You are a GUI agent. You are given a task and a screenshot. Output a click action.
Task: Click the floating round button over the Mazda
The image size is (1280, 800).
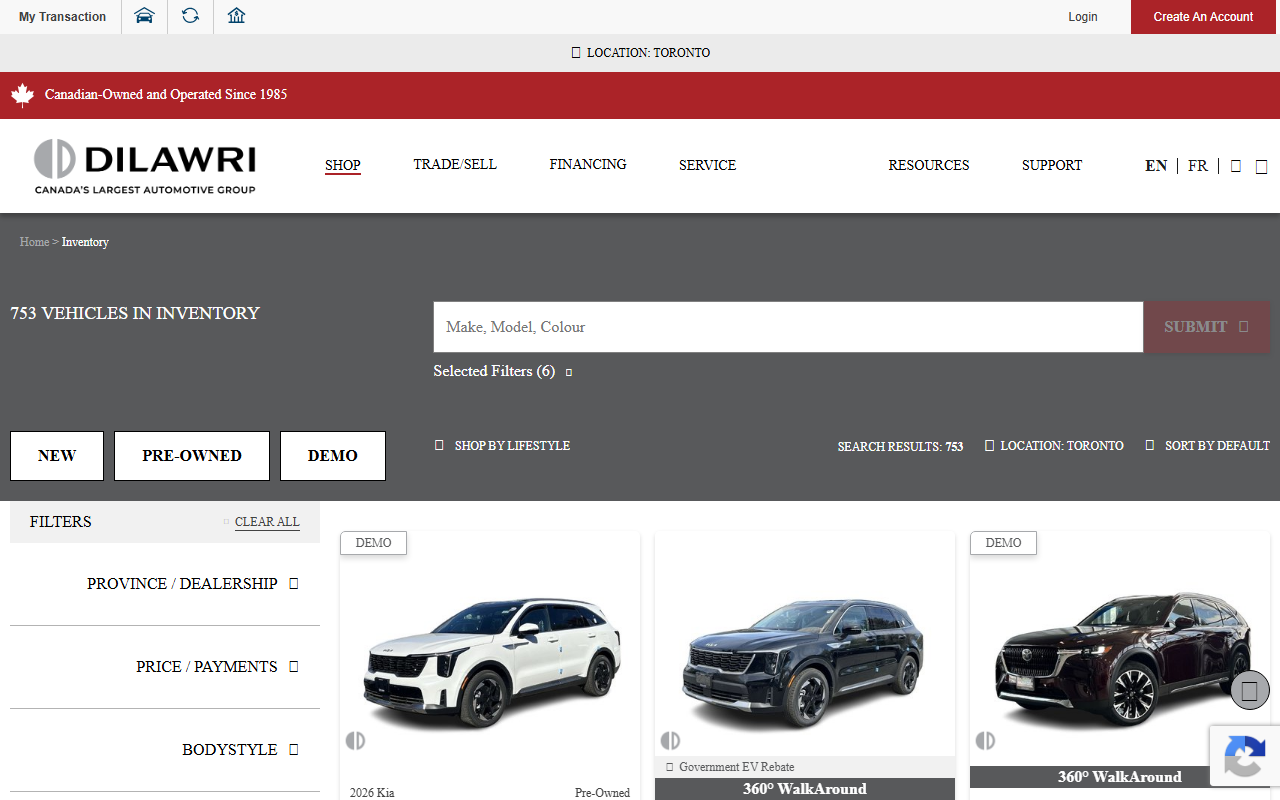pos(1249,690)
